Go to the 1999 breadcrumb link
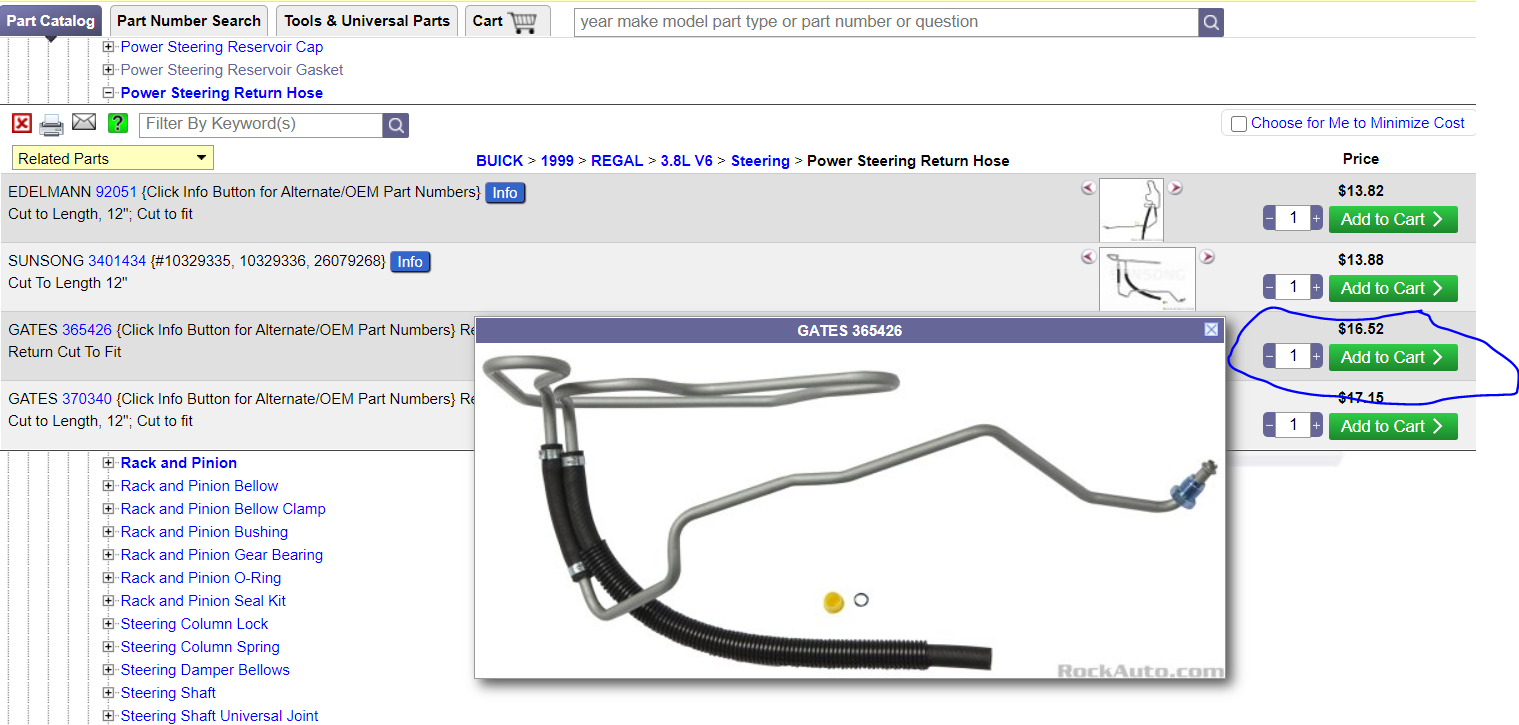Viewport: 1519px width, 725px height. point(557,161)
